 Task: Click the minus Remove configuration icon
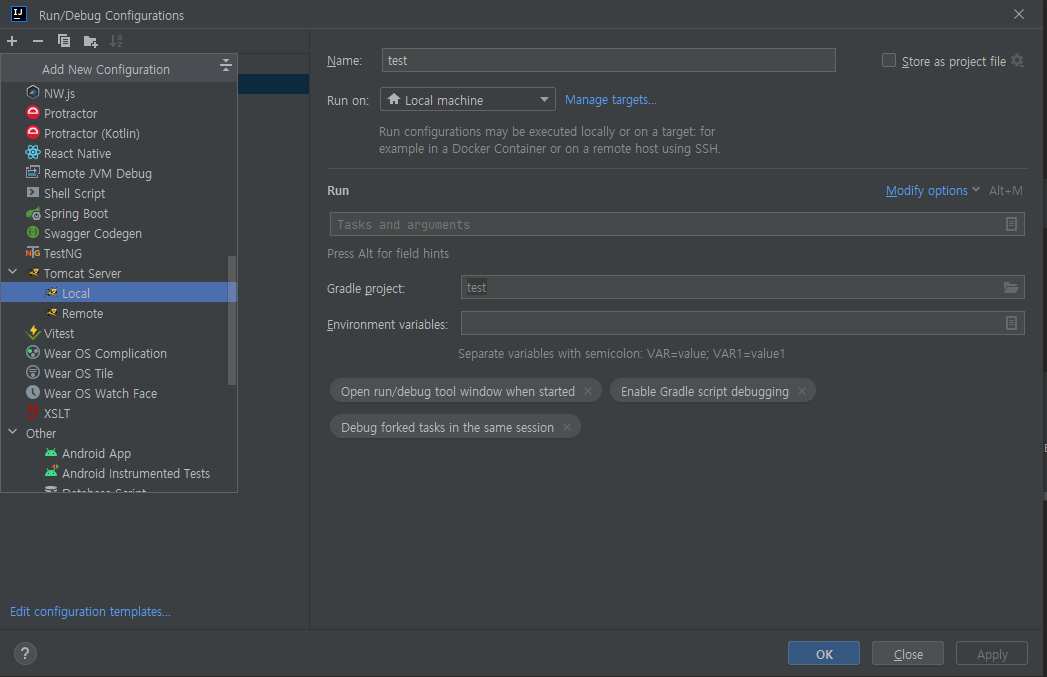tap(38, 41)
